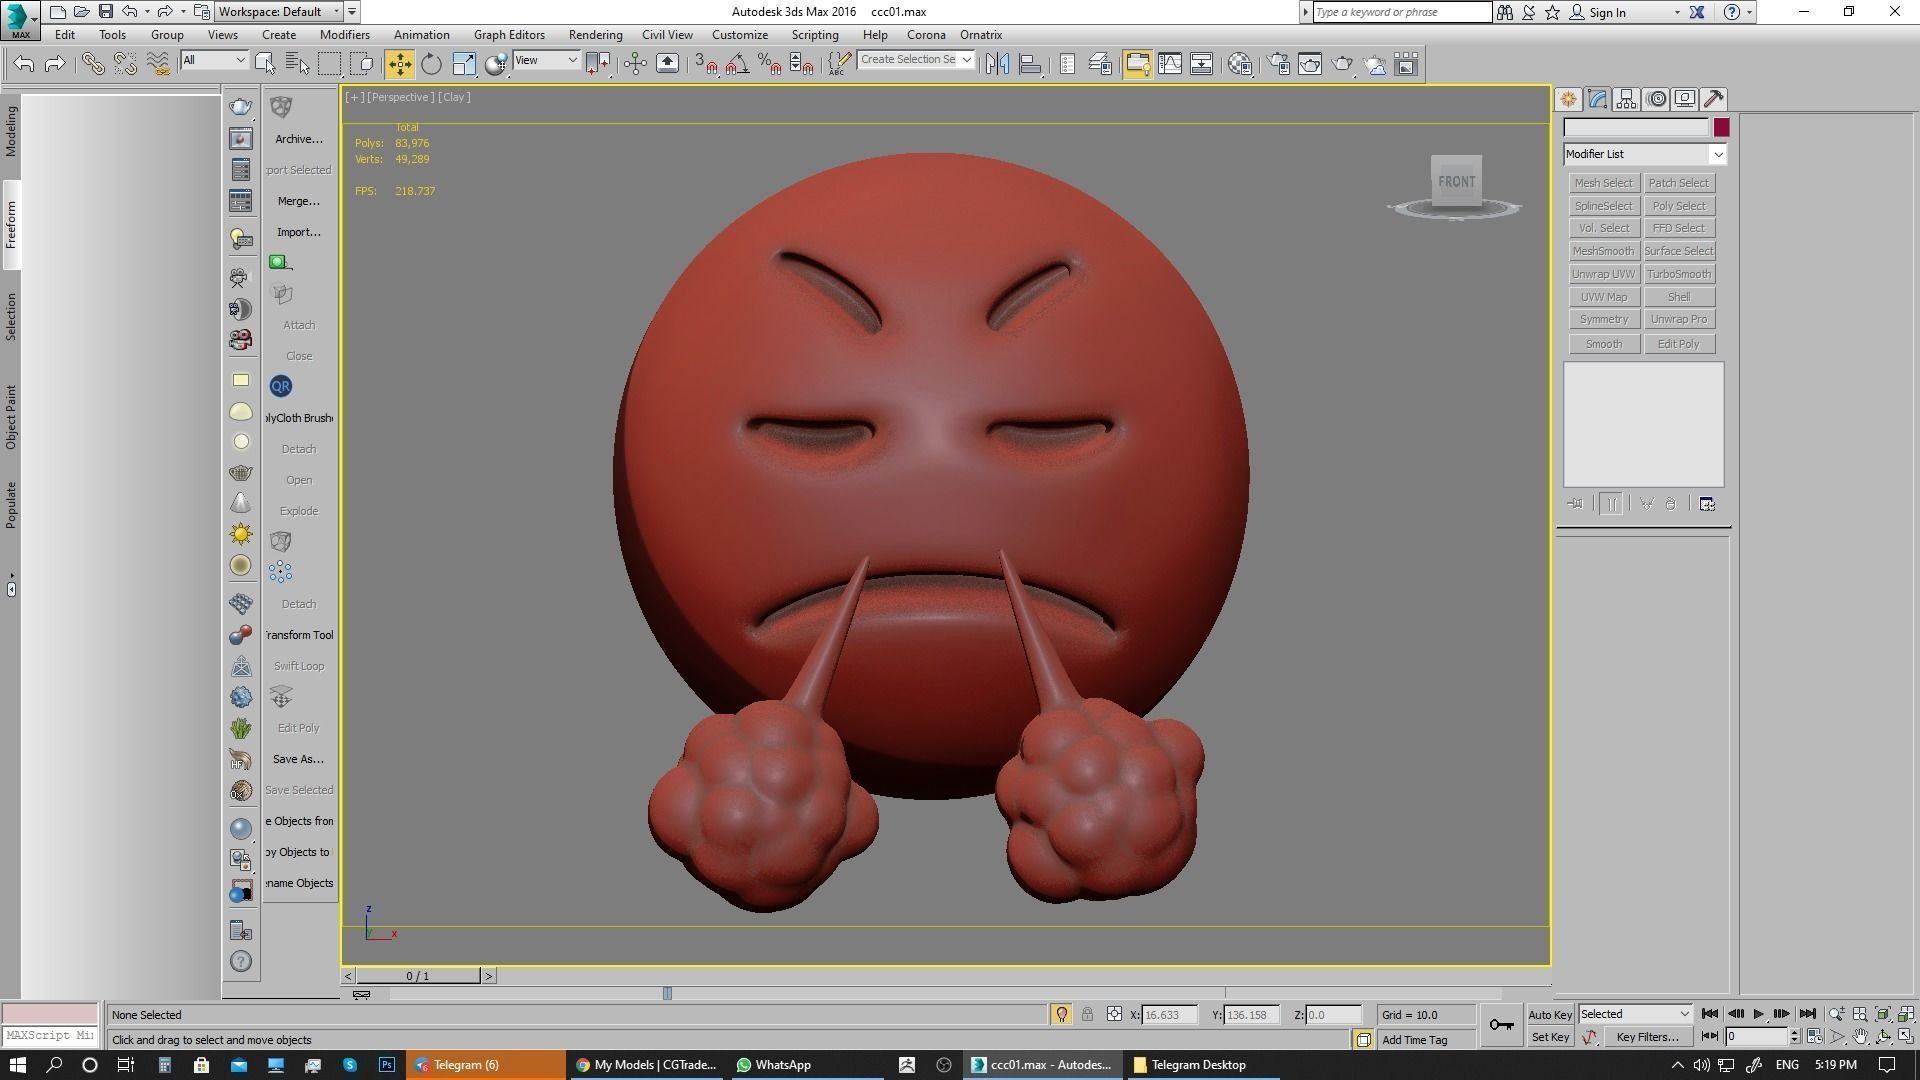Open the selection filter All dropdown
1920x1080 pixels.
point(213,60)
